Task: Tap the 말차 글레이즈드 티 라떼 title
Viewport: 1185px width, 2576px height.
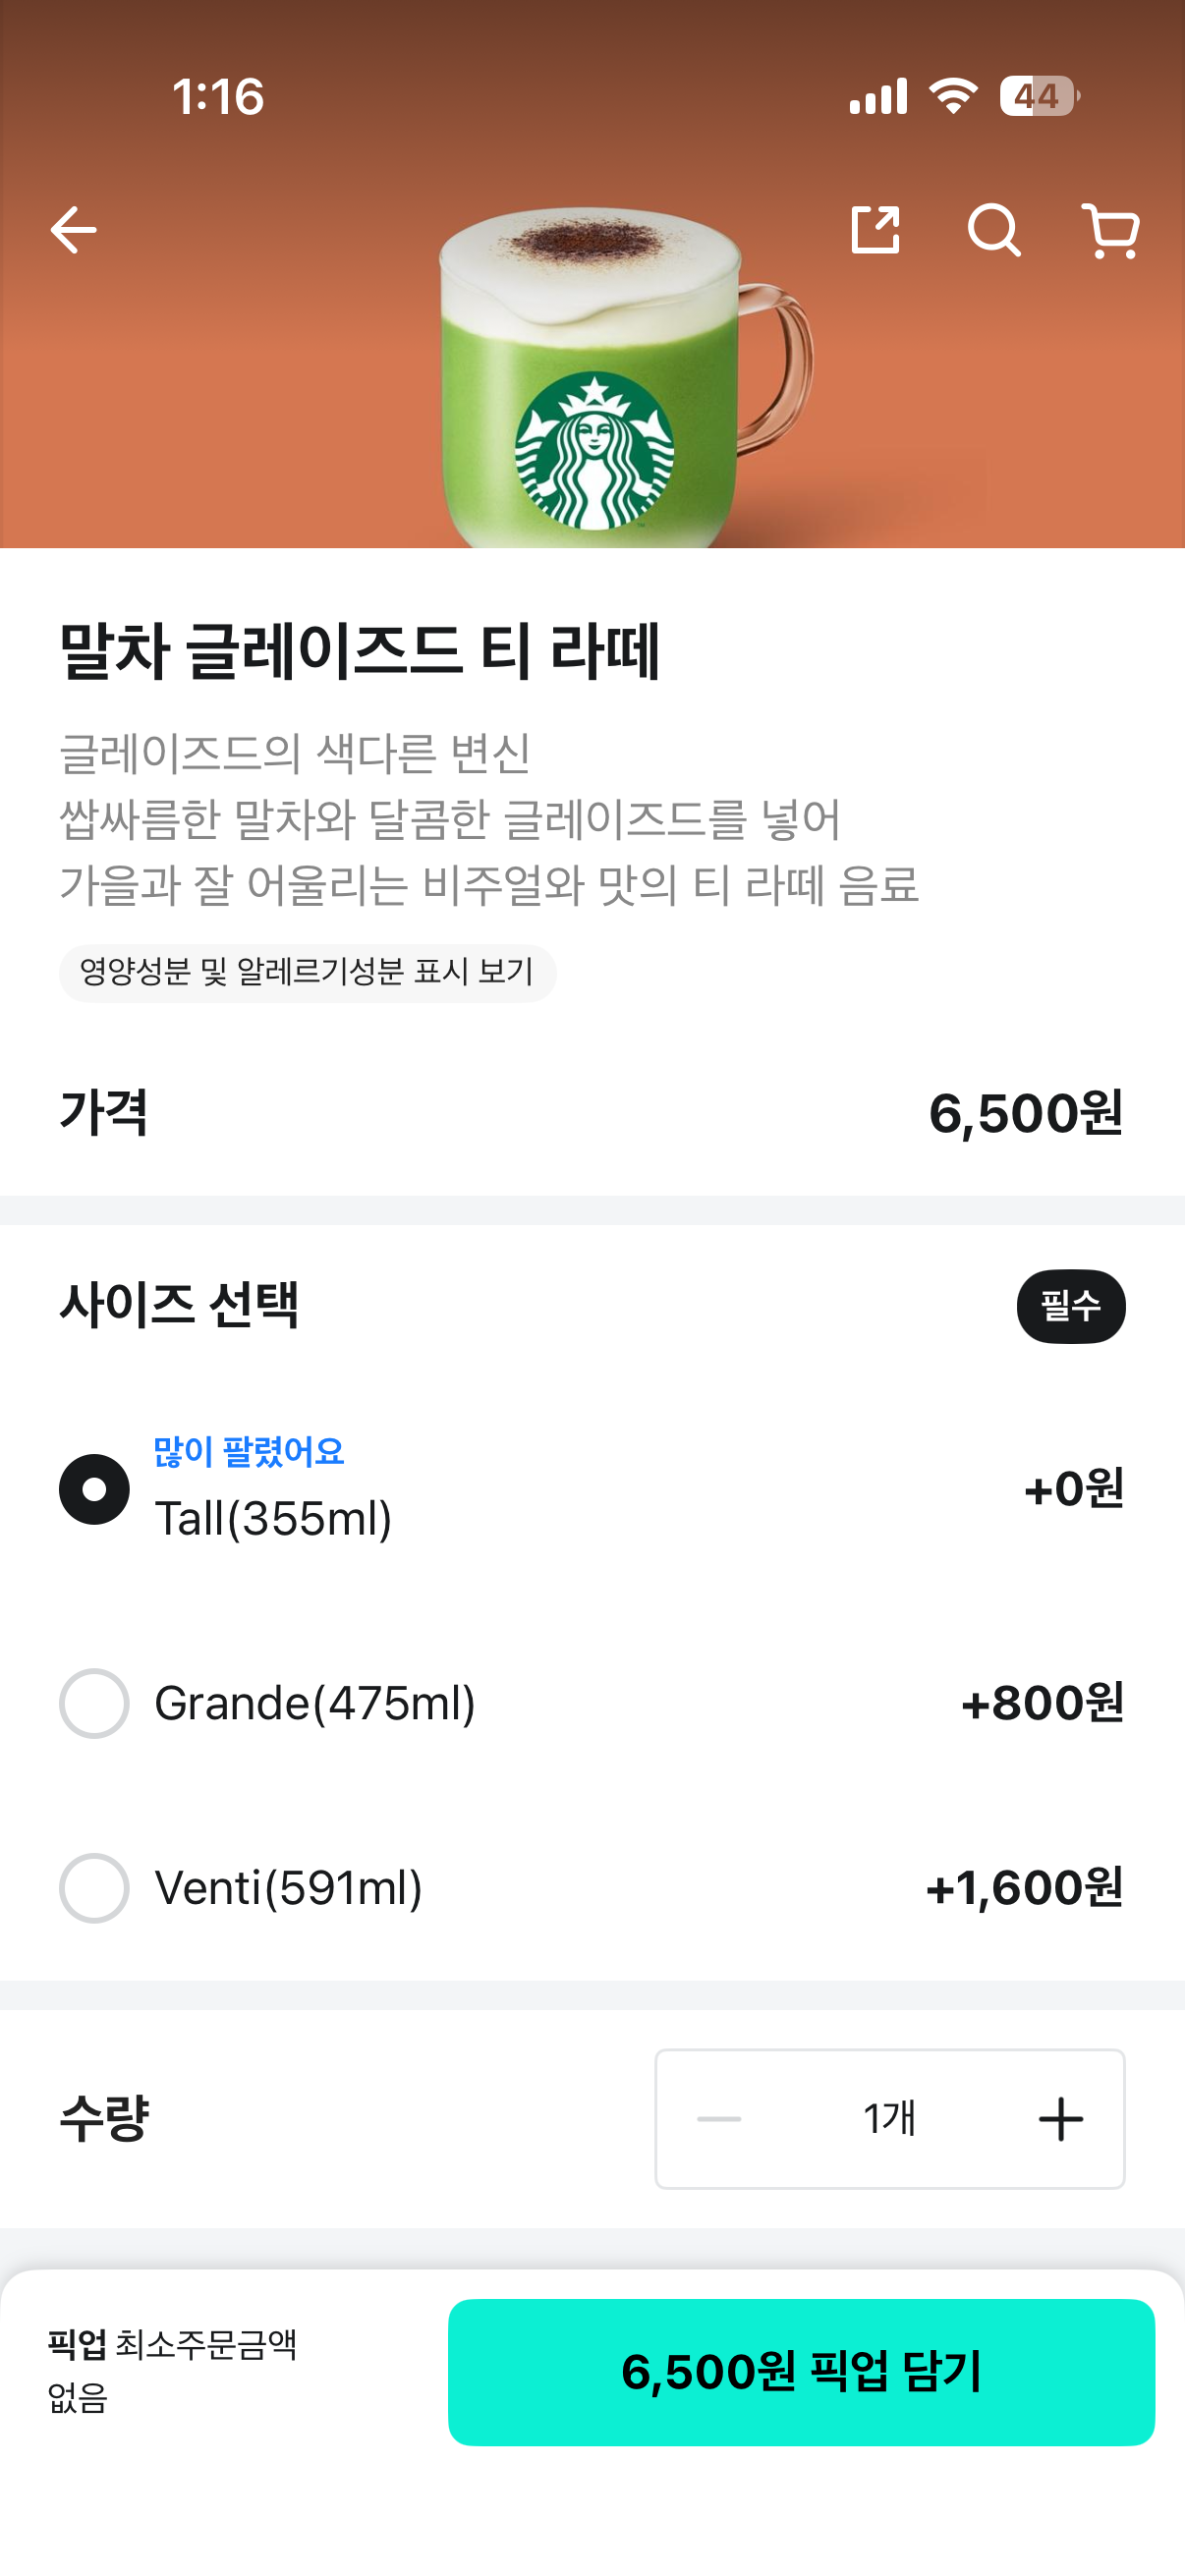Action: pos(360,651)
